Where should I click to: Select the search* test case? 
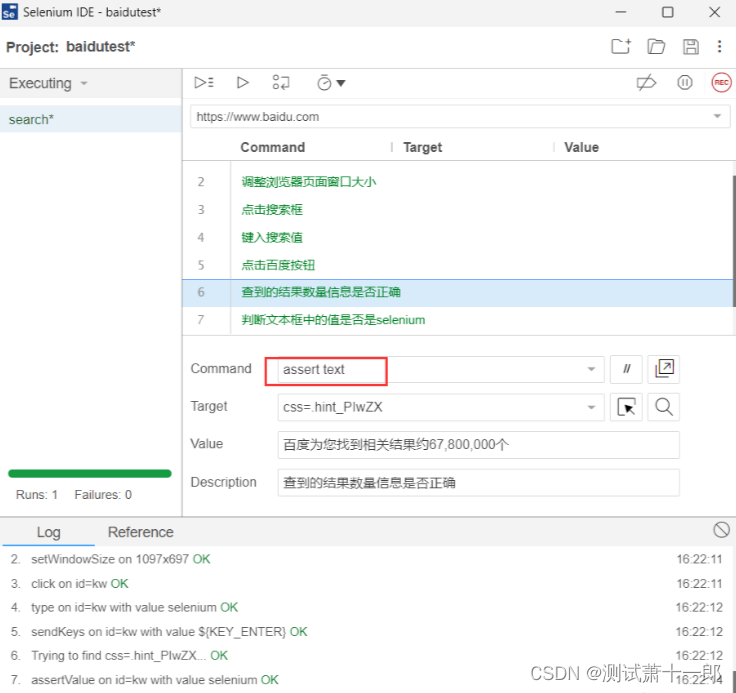point(91,119)
